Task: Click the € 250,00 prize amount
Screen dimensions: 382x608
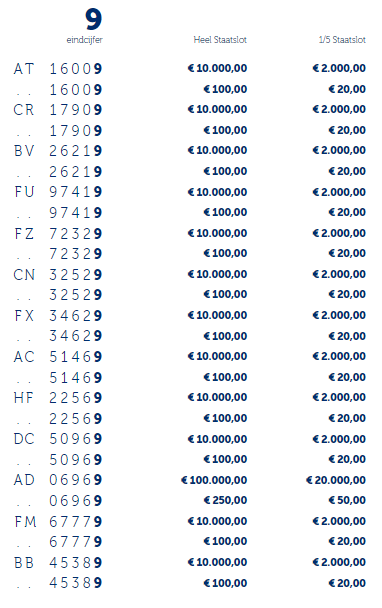Action: [225, 501]
